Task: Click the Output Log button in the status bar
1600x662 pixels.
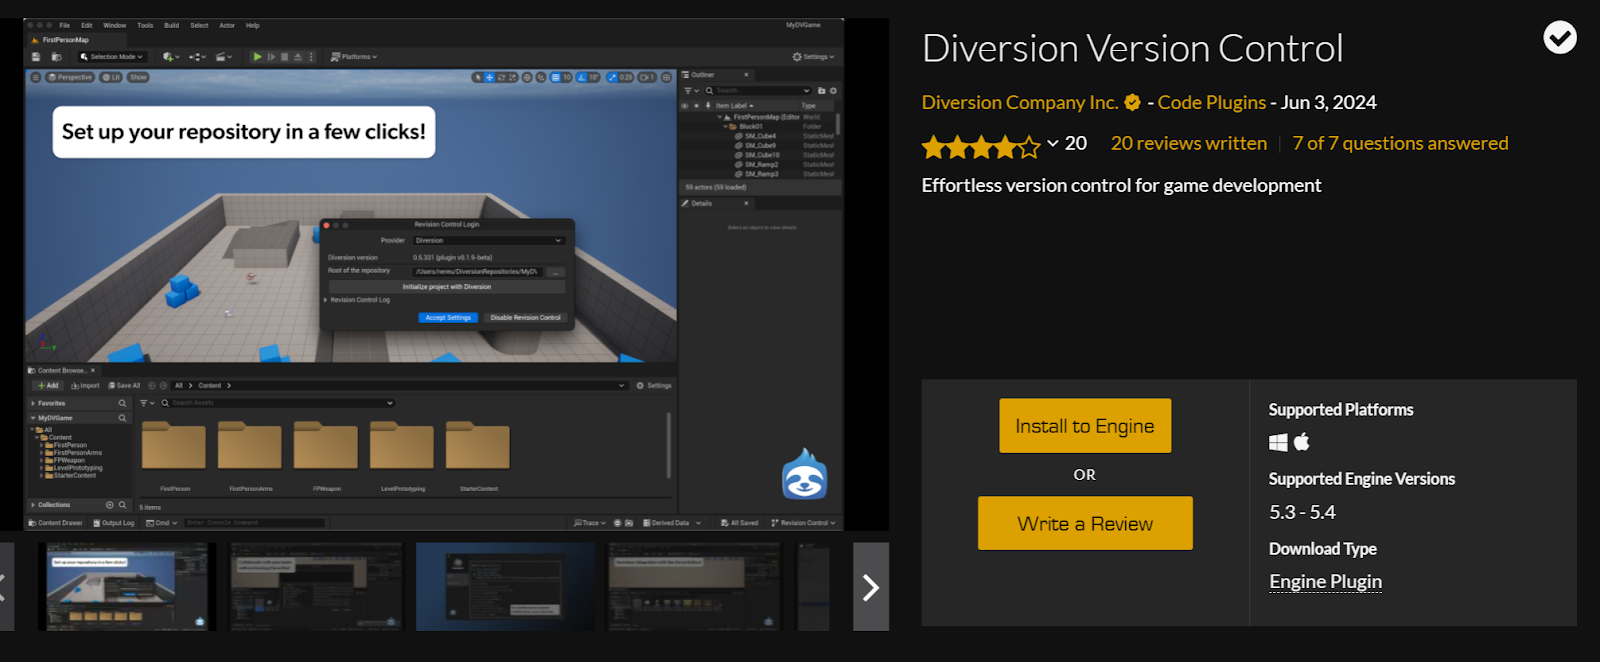Action: [113, 523]
